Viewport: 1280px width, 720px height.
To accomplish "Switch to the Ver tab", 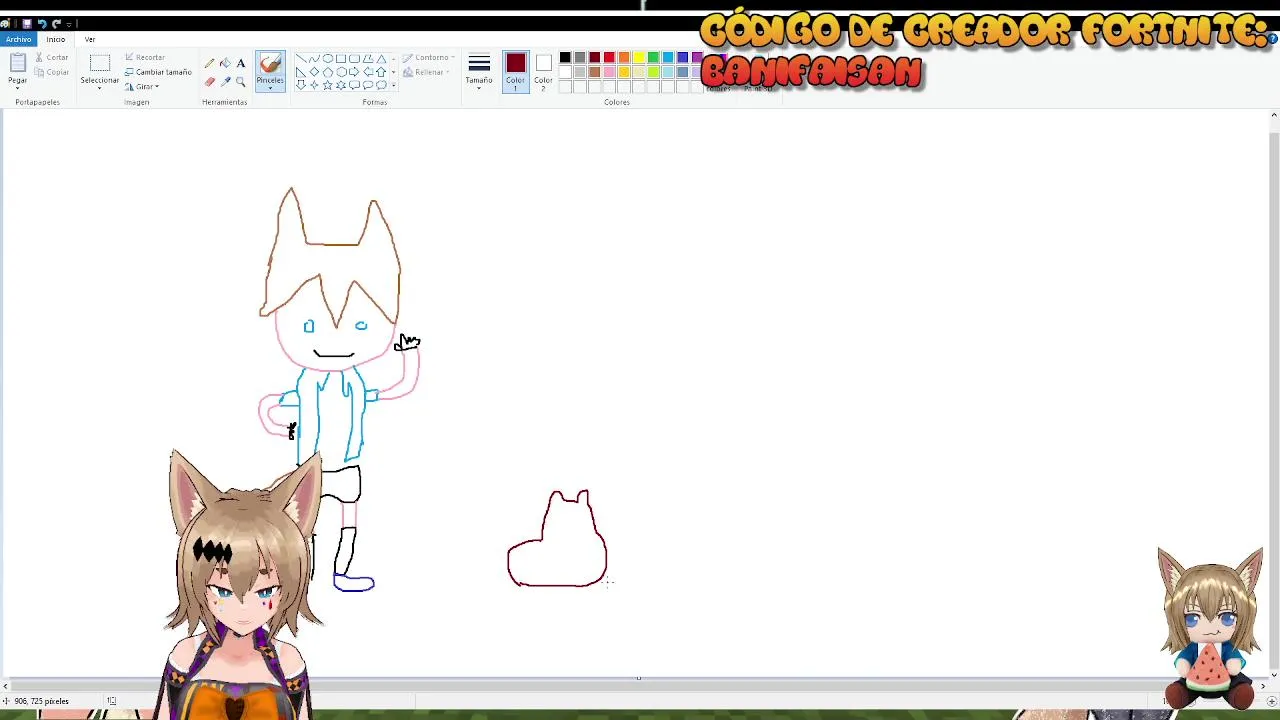I will (x=90, y=39).
